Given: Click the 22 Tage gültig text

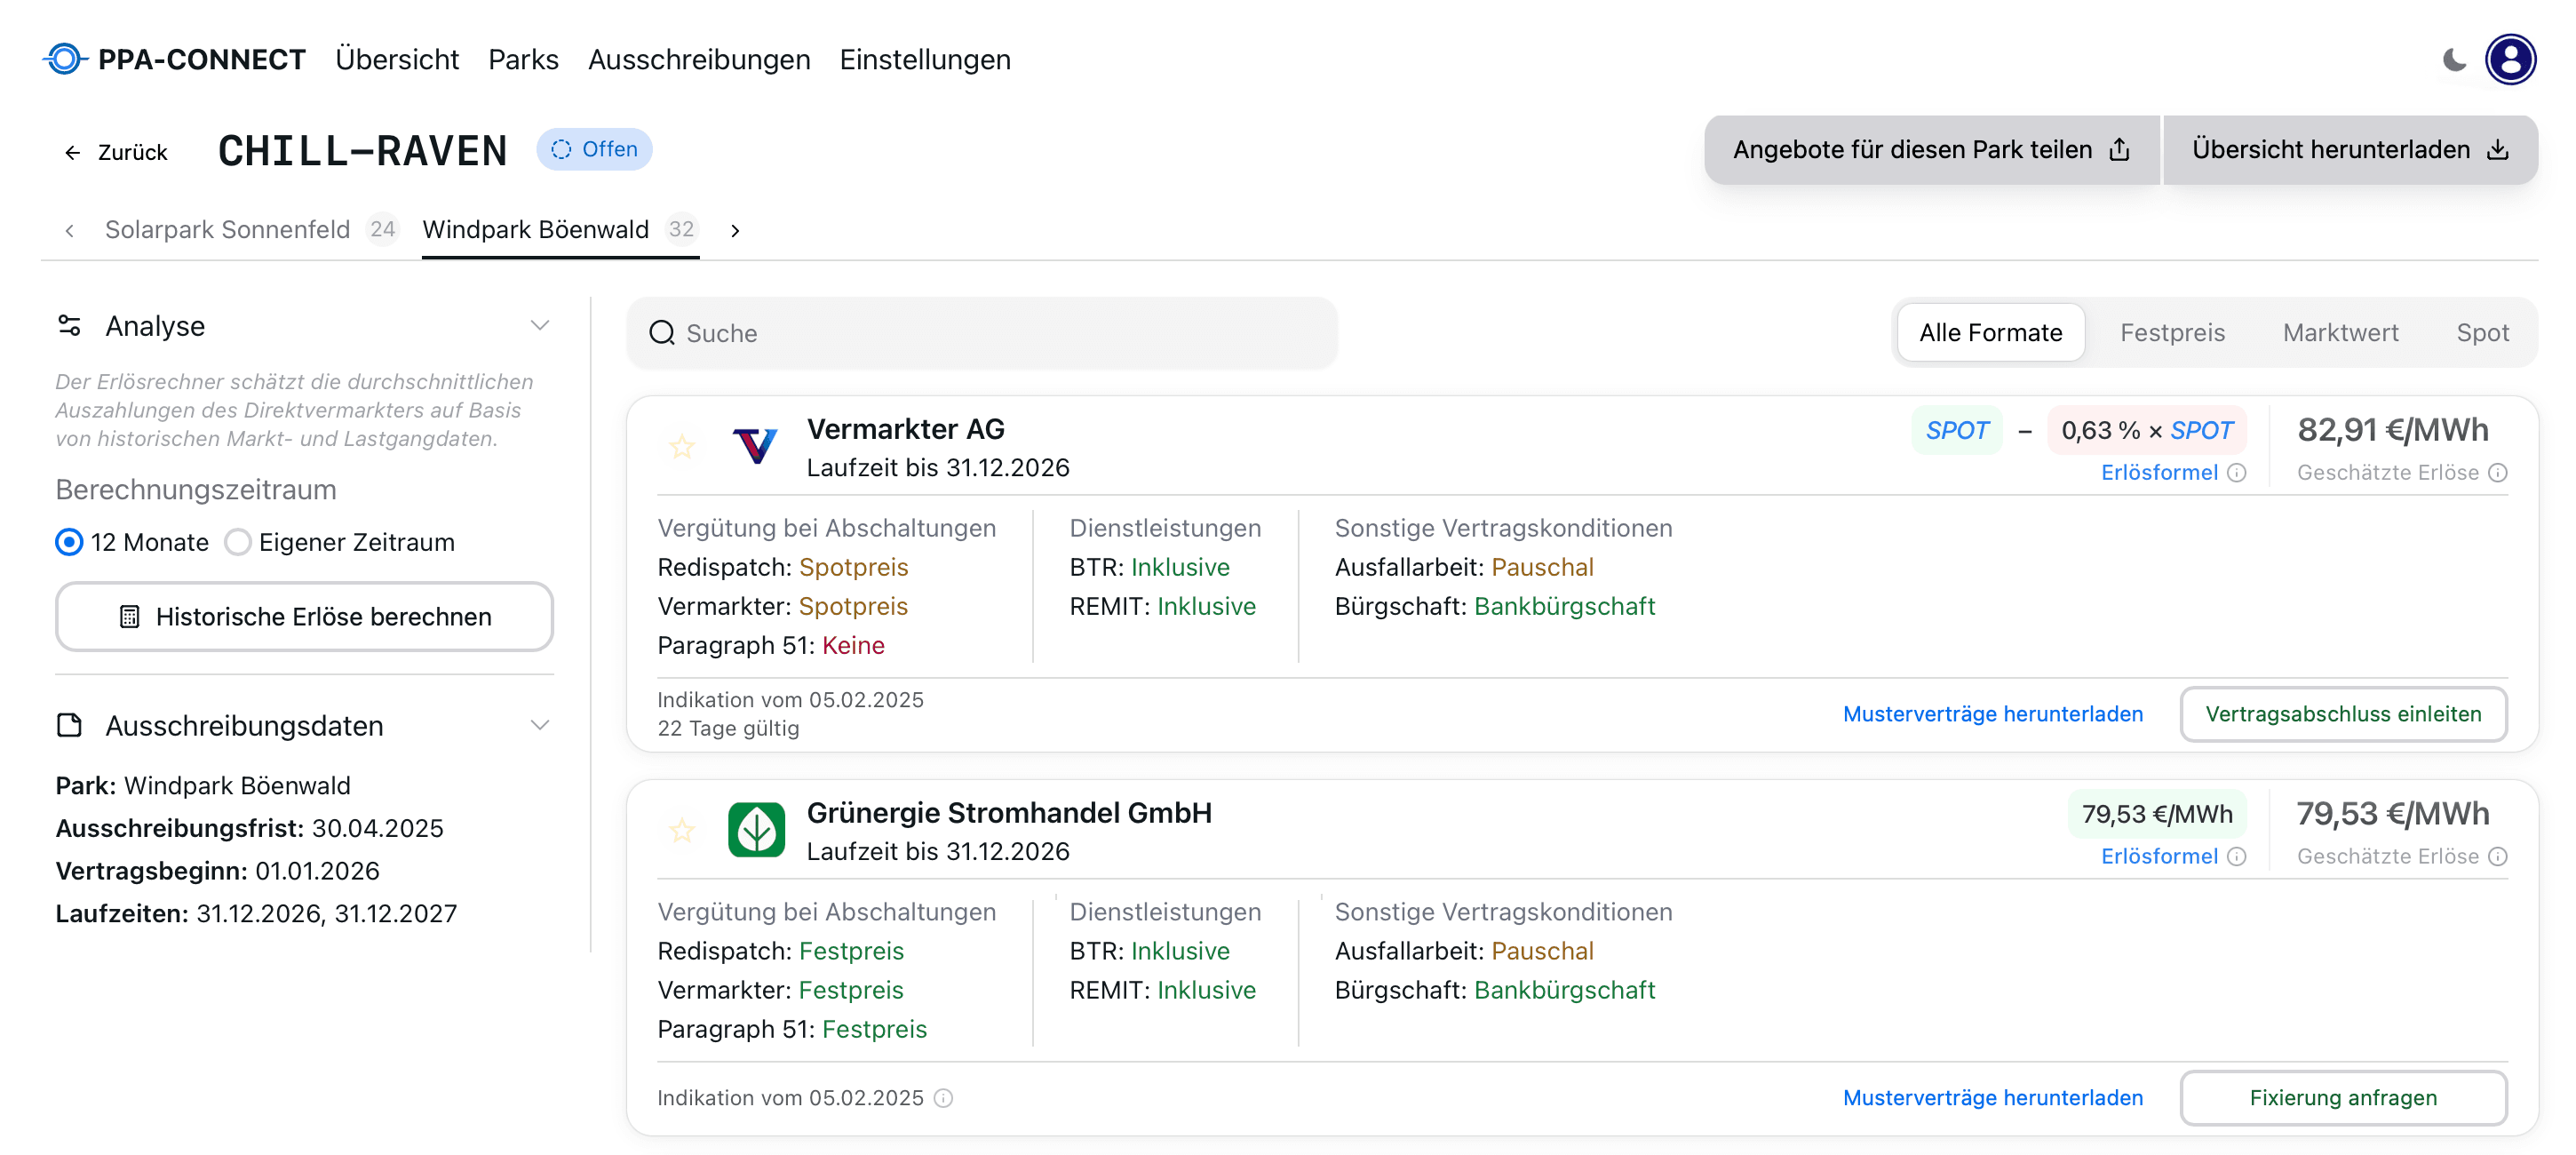Looking at the screenshot, I should pos(728,728).
